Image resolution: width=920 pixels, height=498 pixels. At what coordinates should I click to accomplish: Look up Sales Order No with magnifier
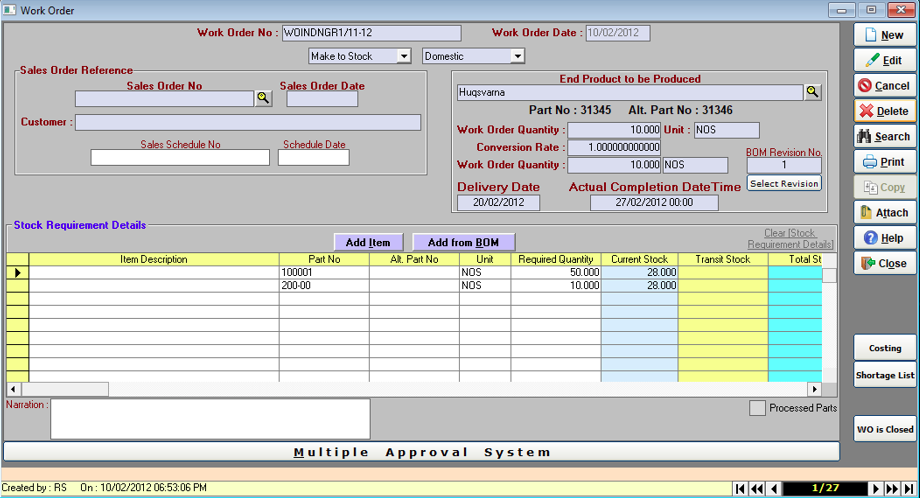[263, 98]
